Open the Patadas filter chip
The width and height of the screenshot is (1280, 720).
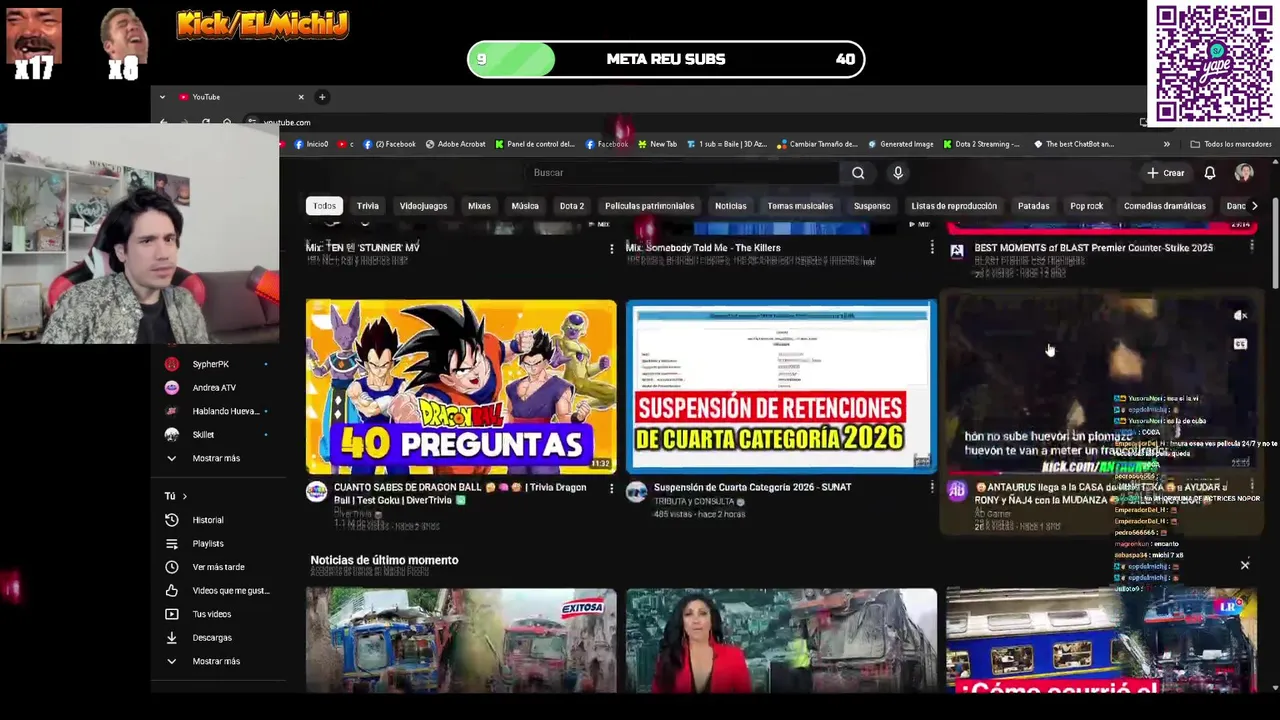(x=1033, y=206)
